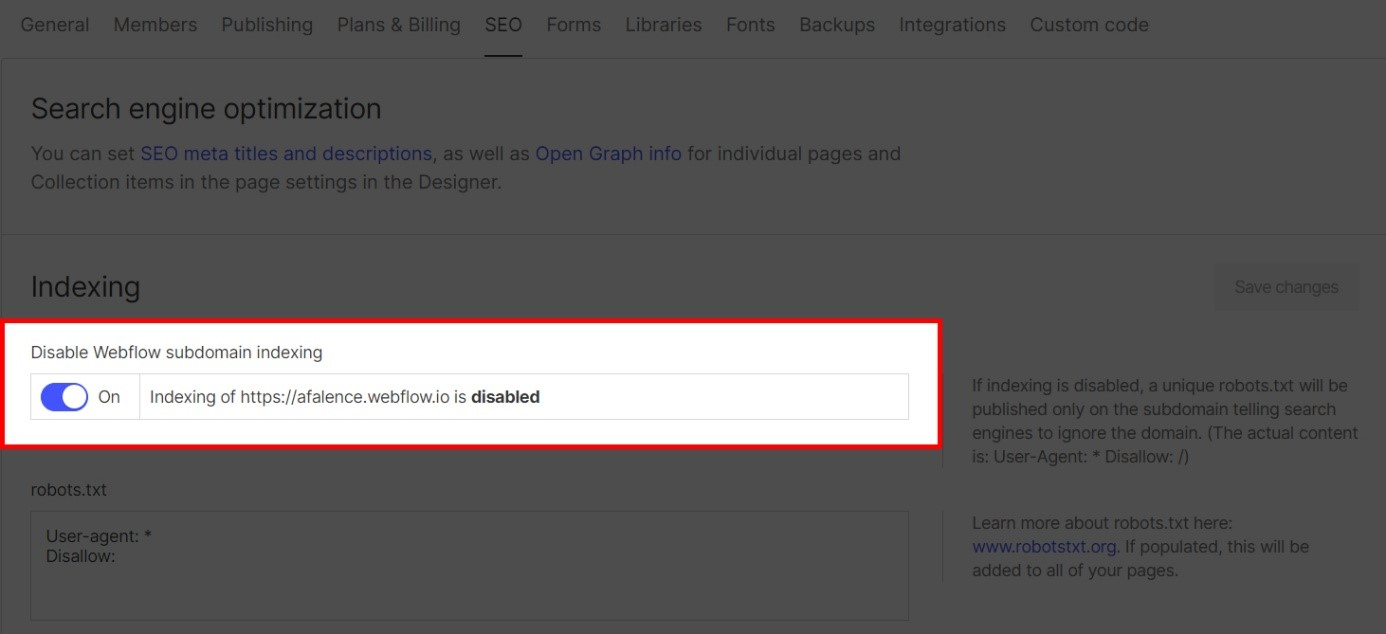
Task: Toggle the Disable Webflow subdomain indexing switch
Action: tap(64, 397)
